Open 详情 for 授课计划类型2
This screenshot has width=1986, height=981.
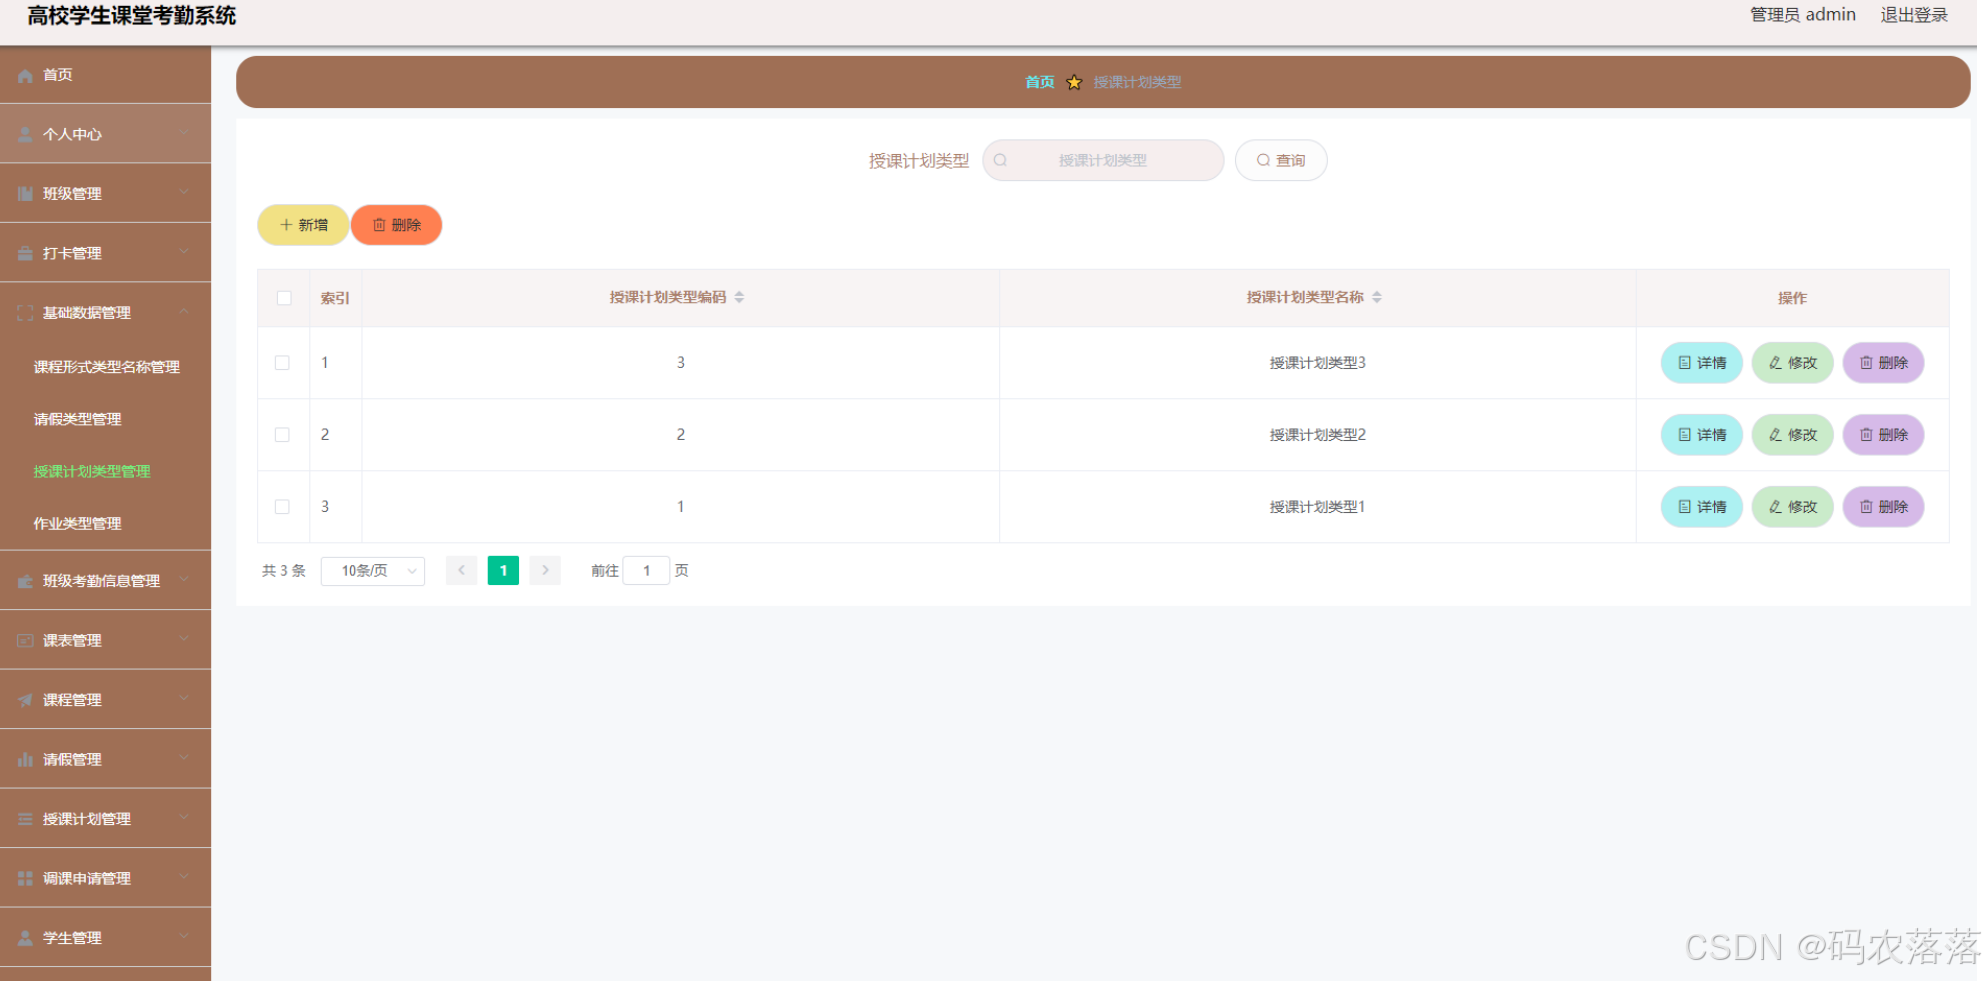pos(1702,435)
